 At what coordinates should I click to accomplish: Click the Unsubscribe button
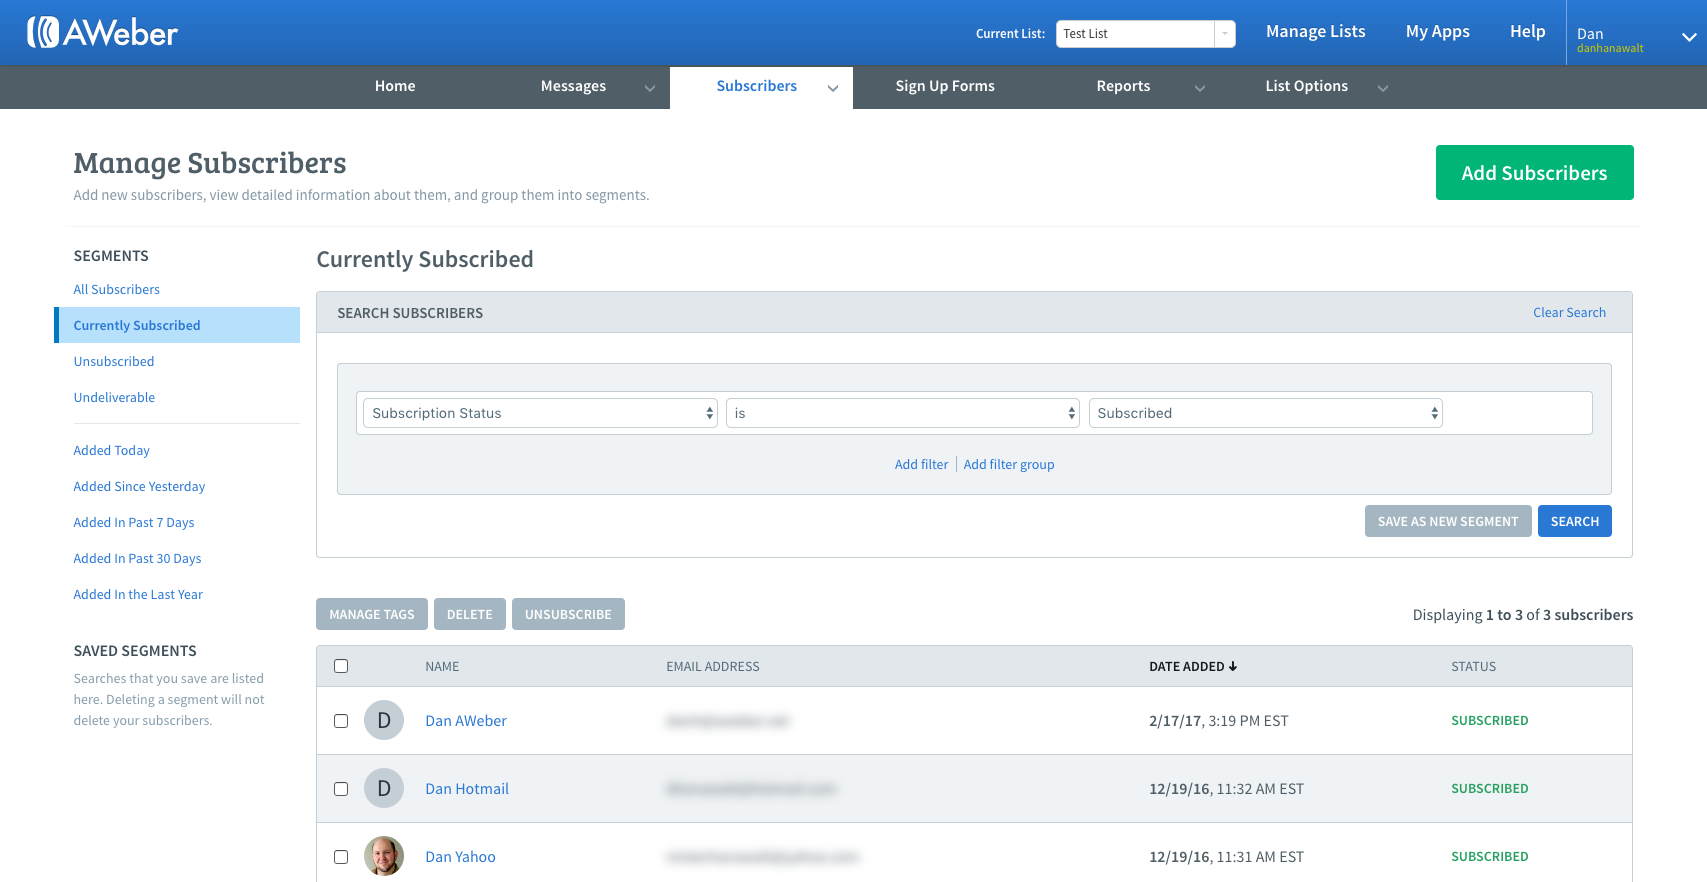point(568,614)
